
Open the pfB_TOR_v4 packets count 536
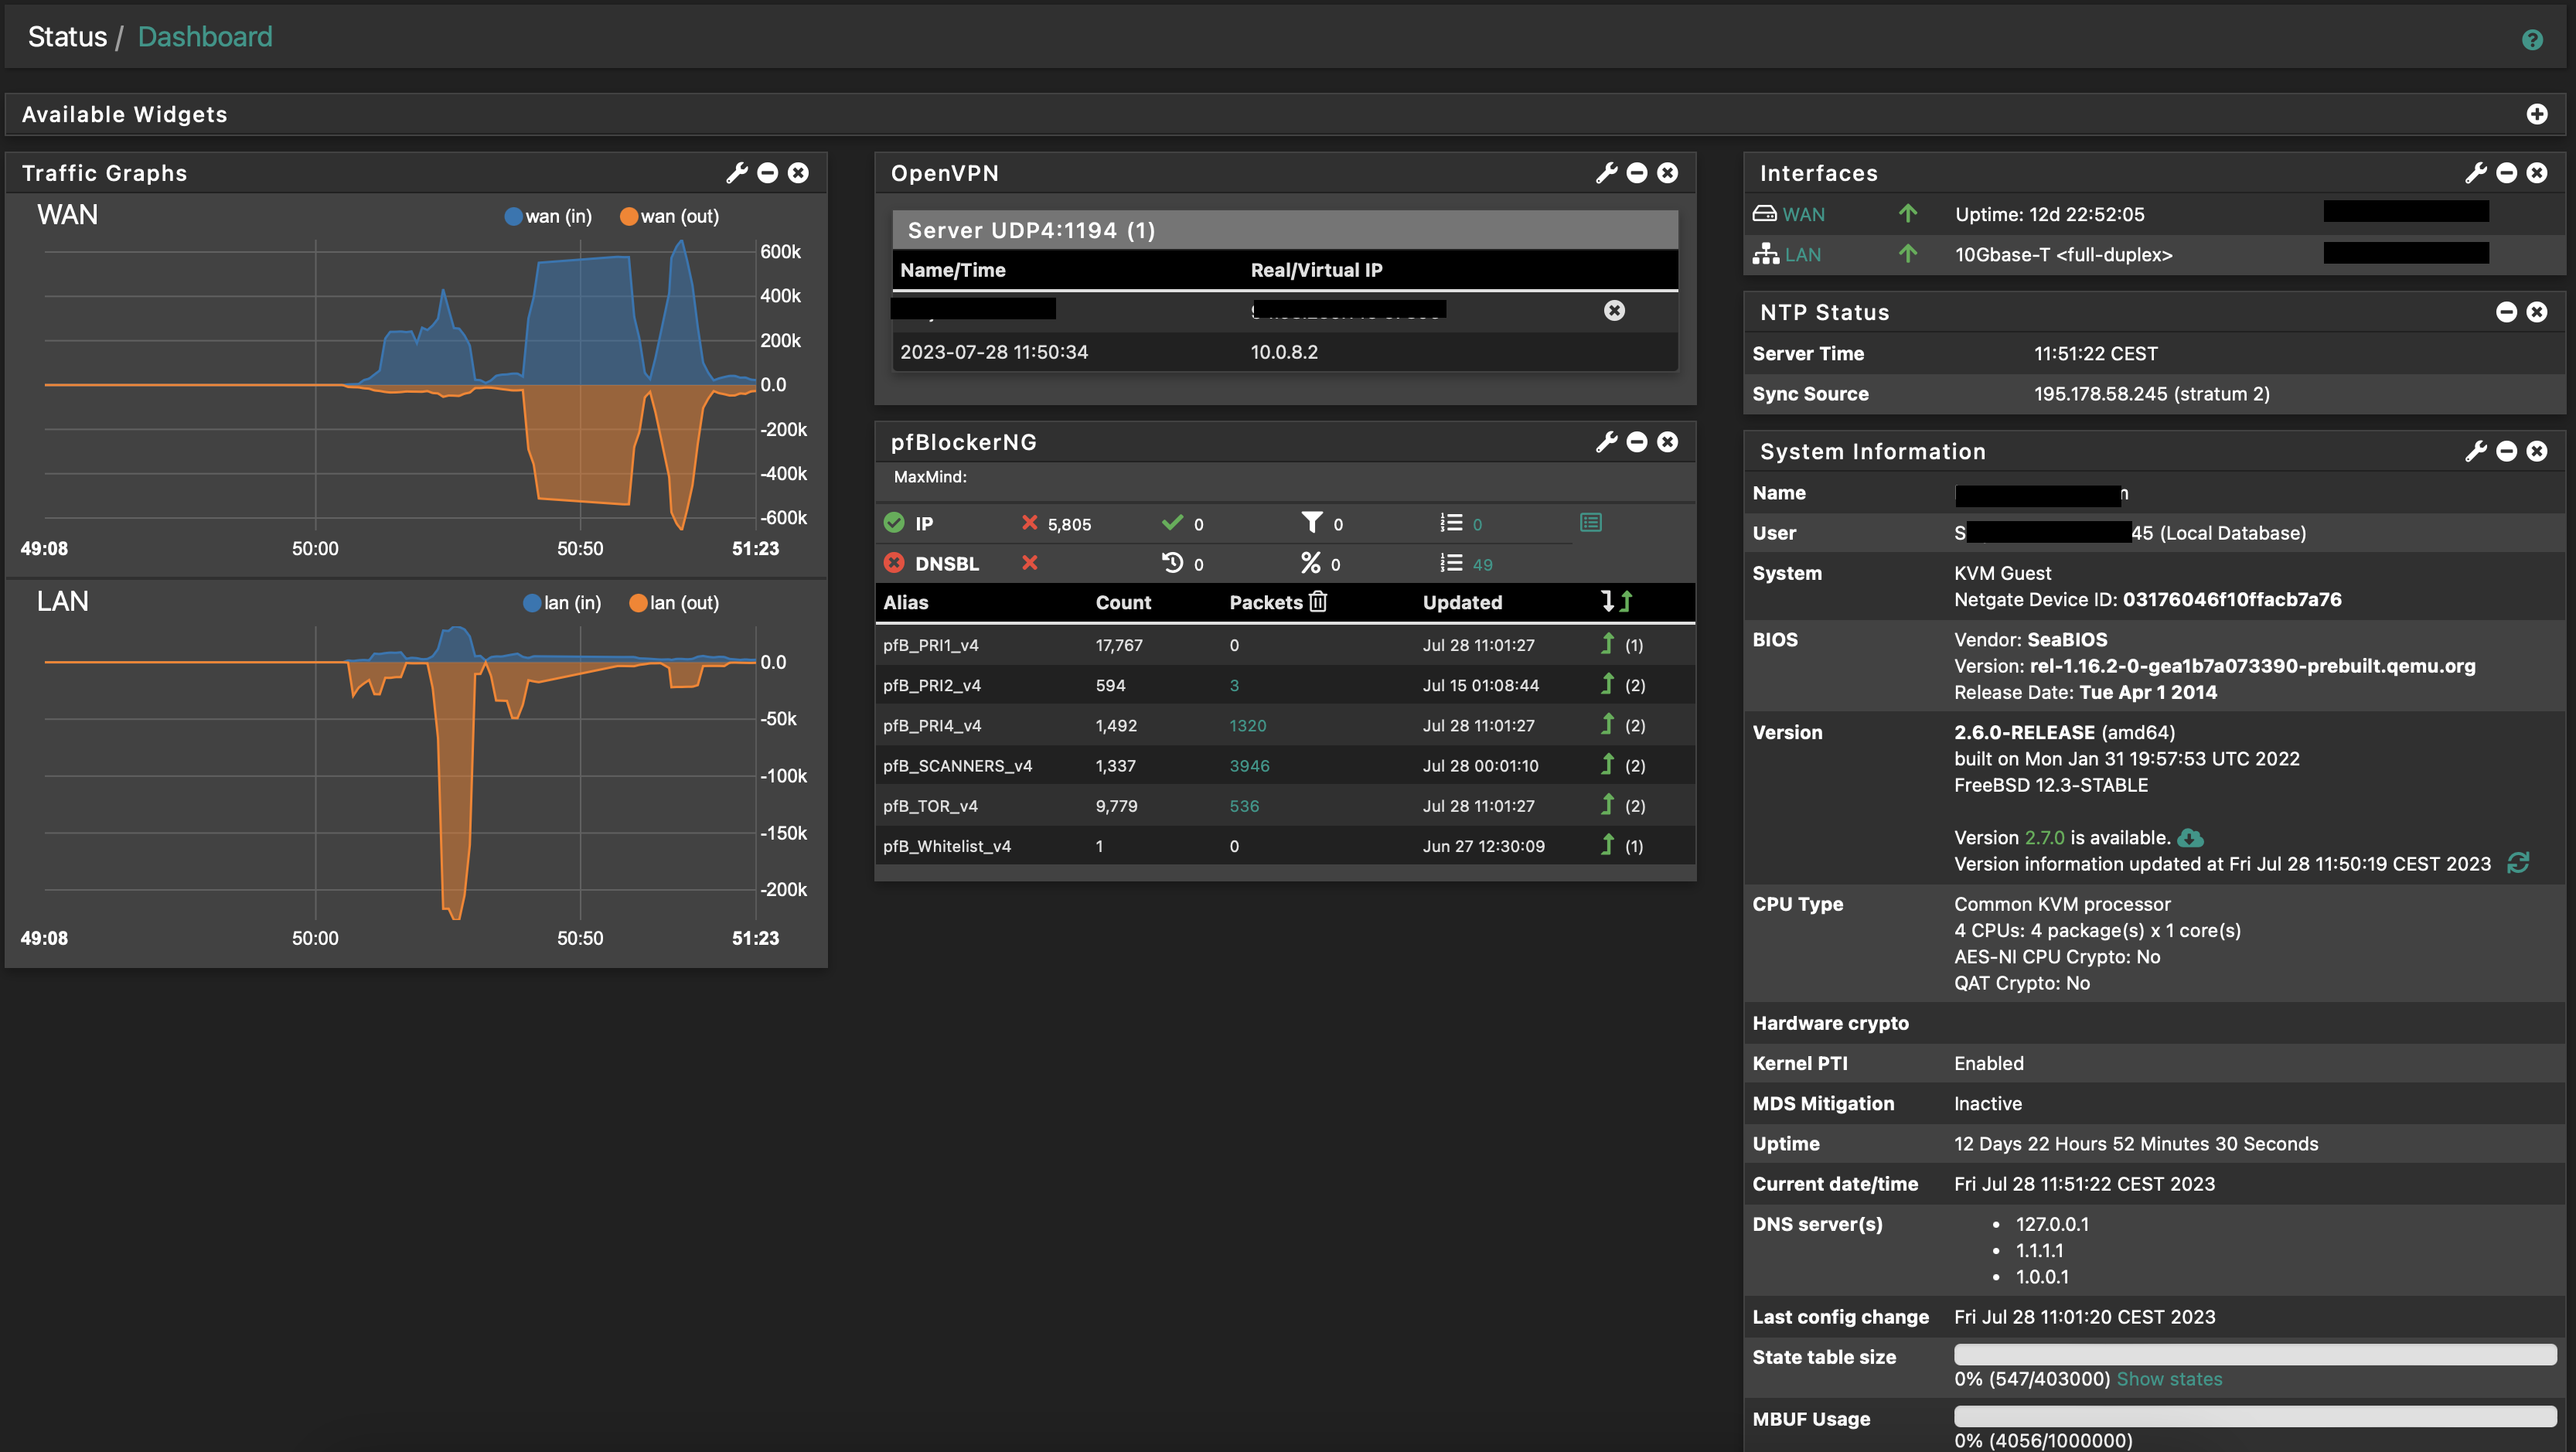point(1244,806)
